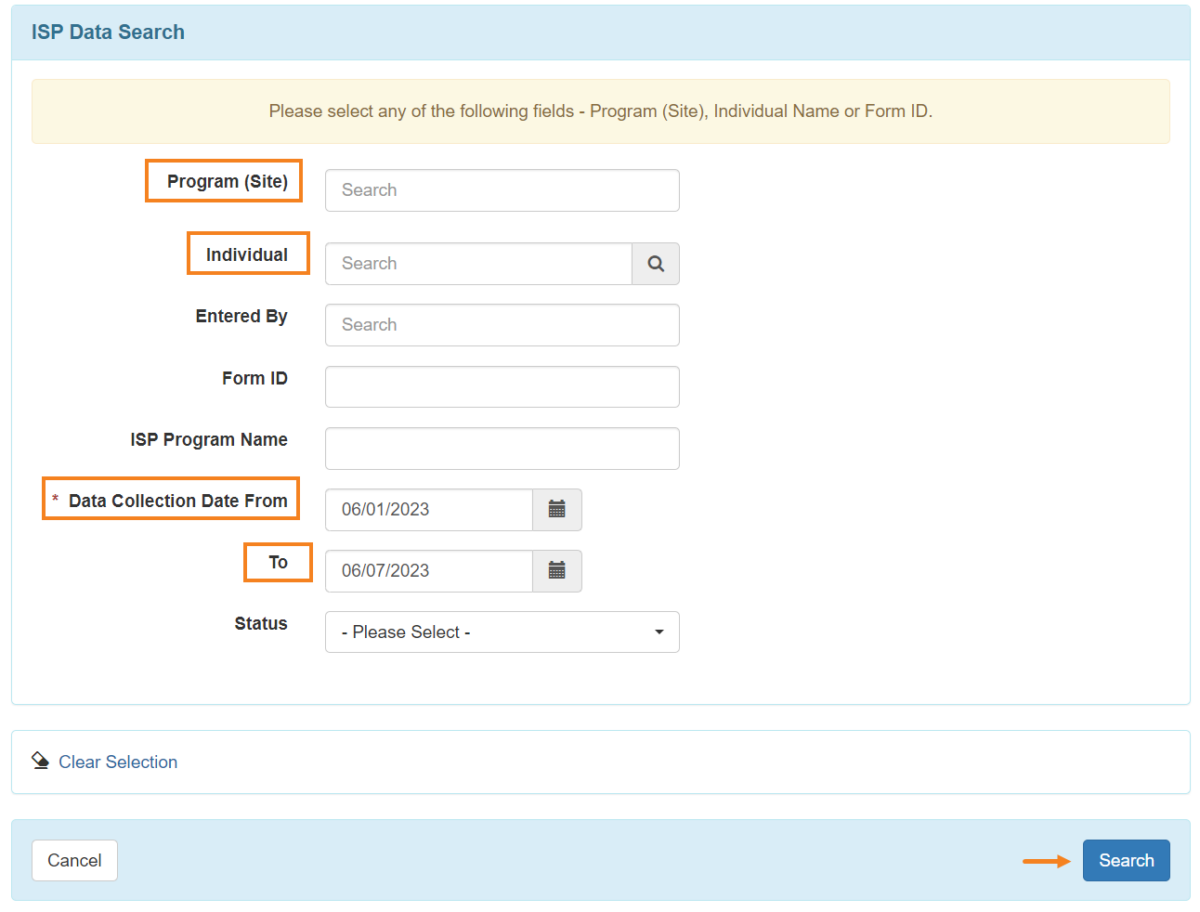Click the Cancel button
The image size is (1200, 912).
point(74,860)
